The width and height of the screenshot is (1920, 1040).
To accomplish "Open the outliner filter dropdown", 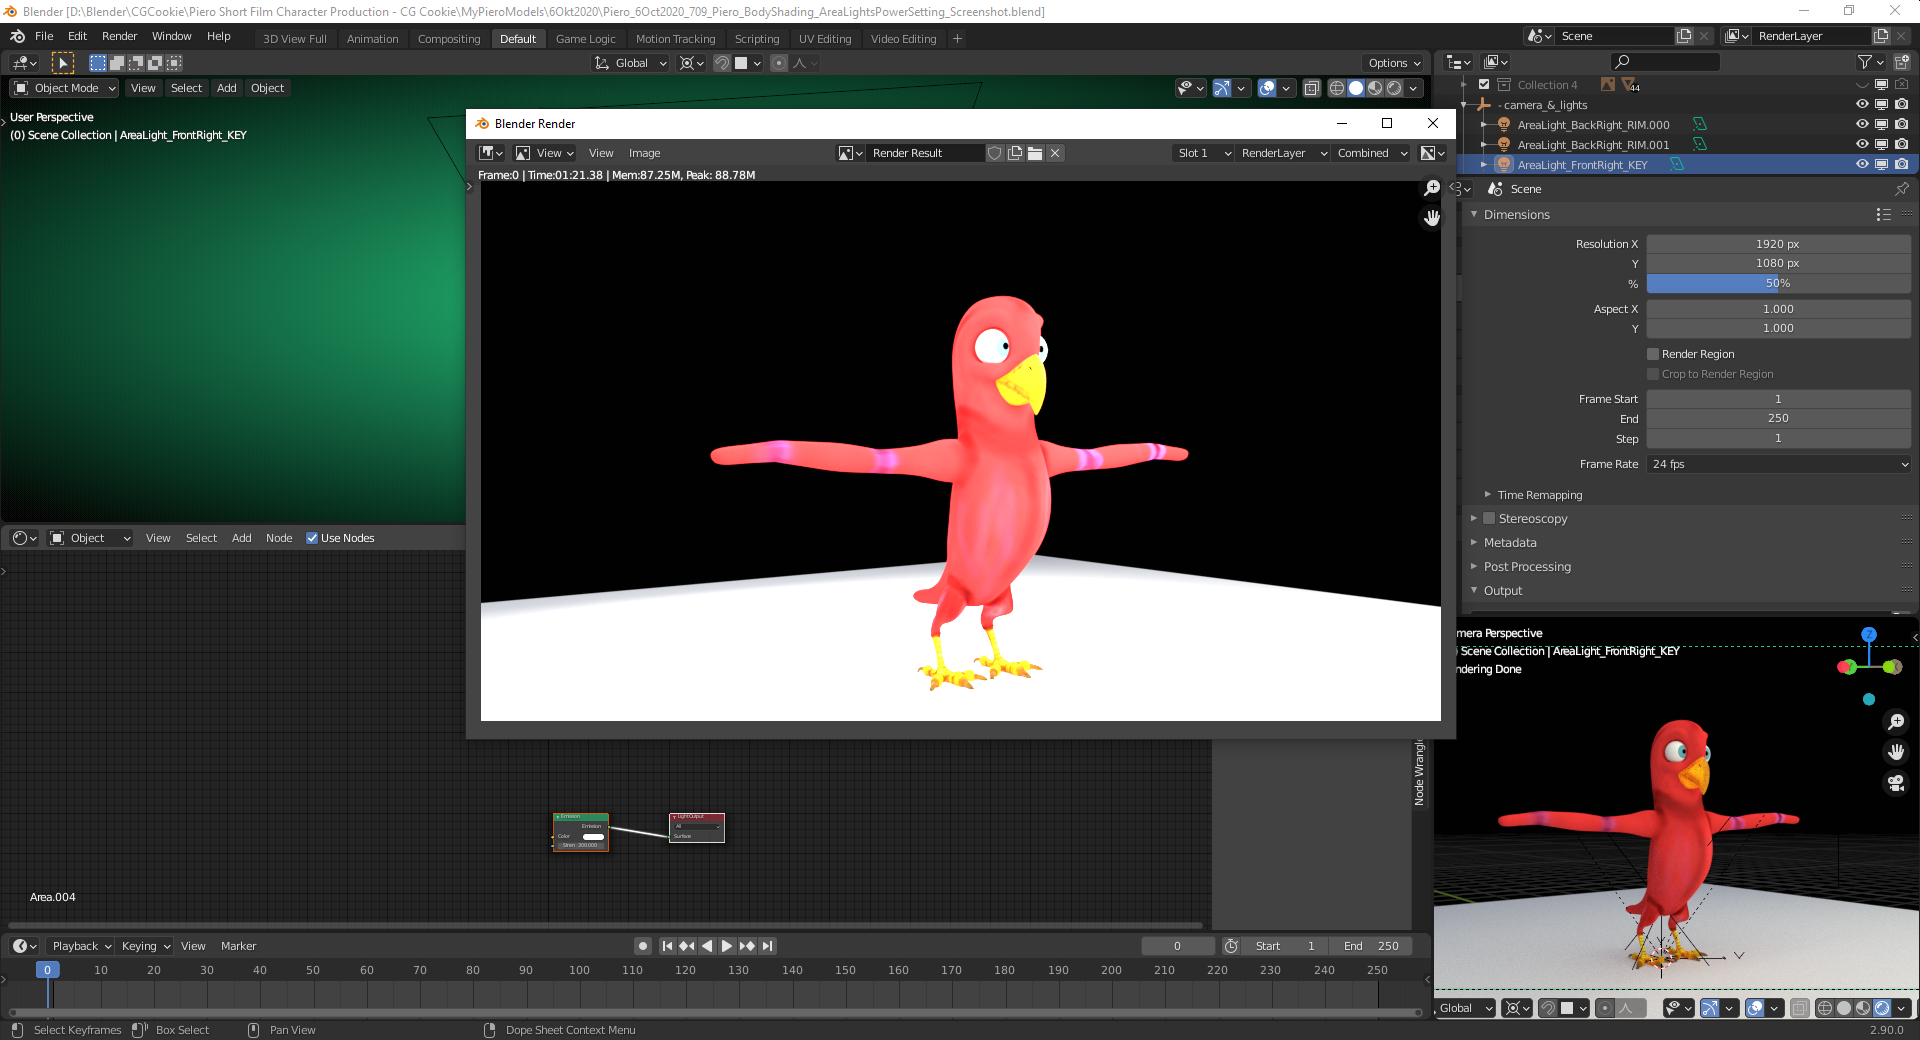I will click(1871, 62).
